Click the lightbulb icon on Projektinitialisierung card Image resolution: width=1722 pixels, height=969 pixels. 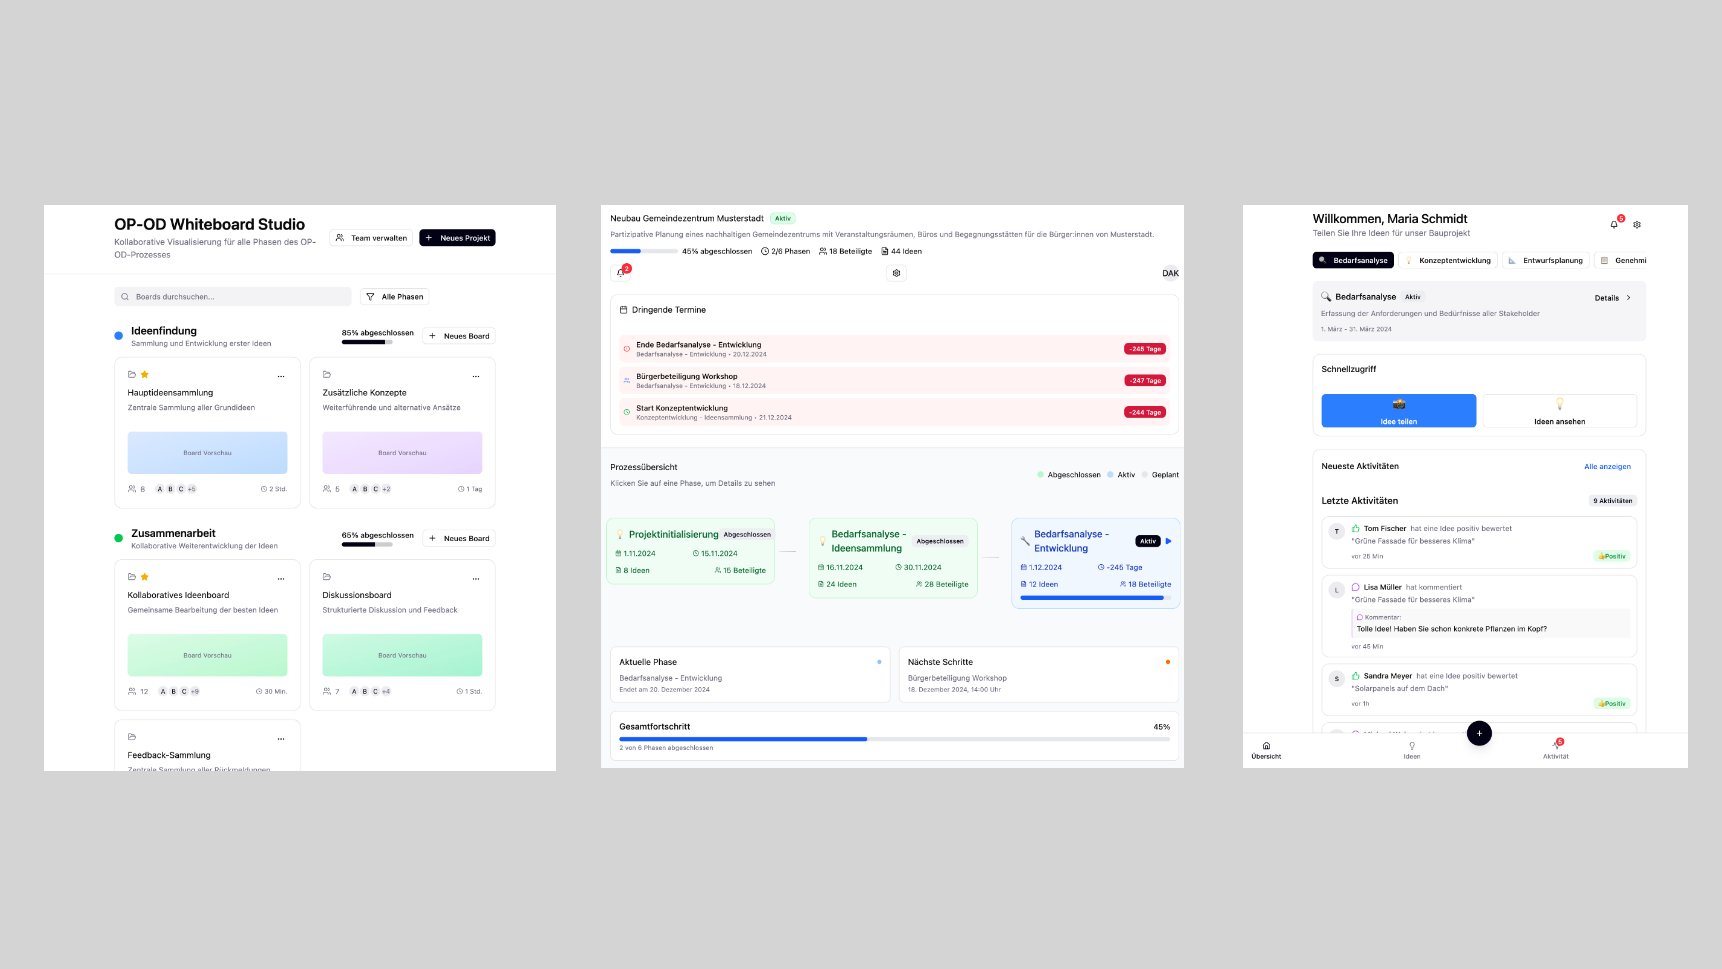click(620, 534)
